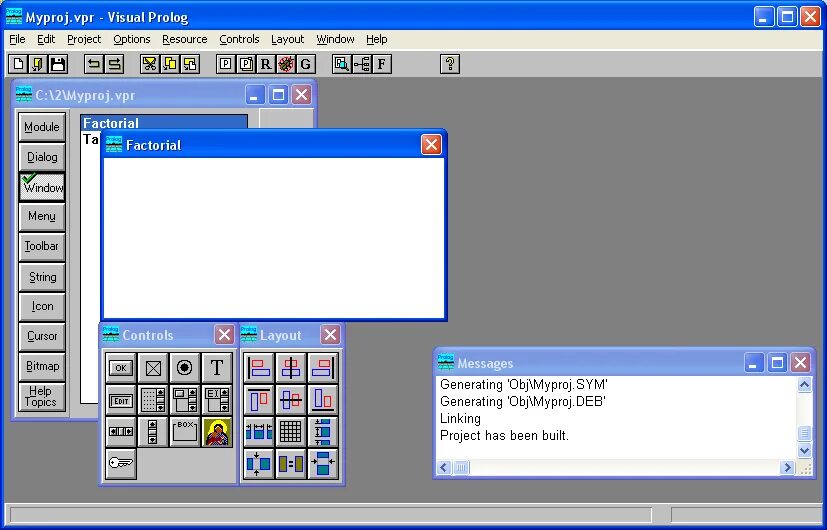Click Messages vertical scrollbar down arrow
This screenshot has width=827, height=530.
(804, 450)
